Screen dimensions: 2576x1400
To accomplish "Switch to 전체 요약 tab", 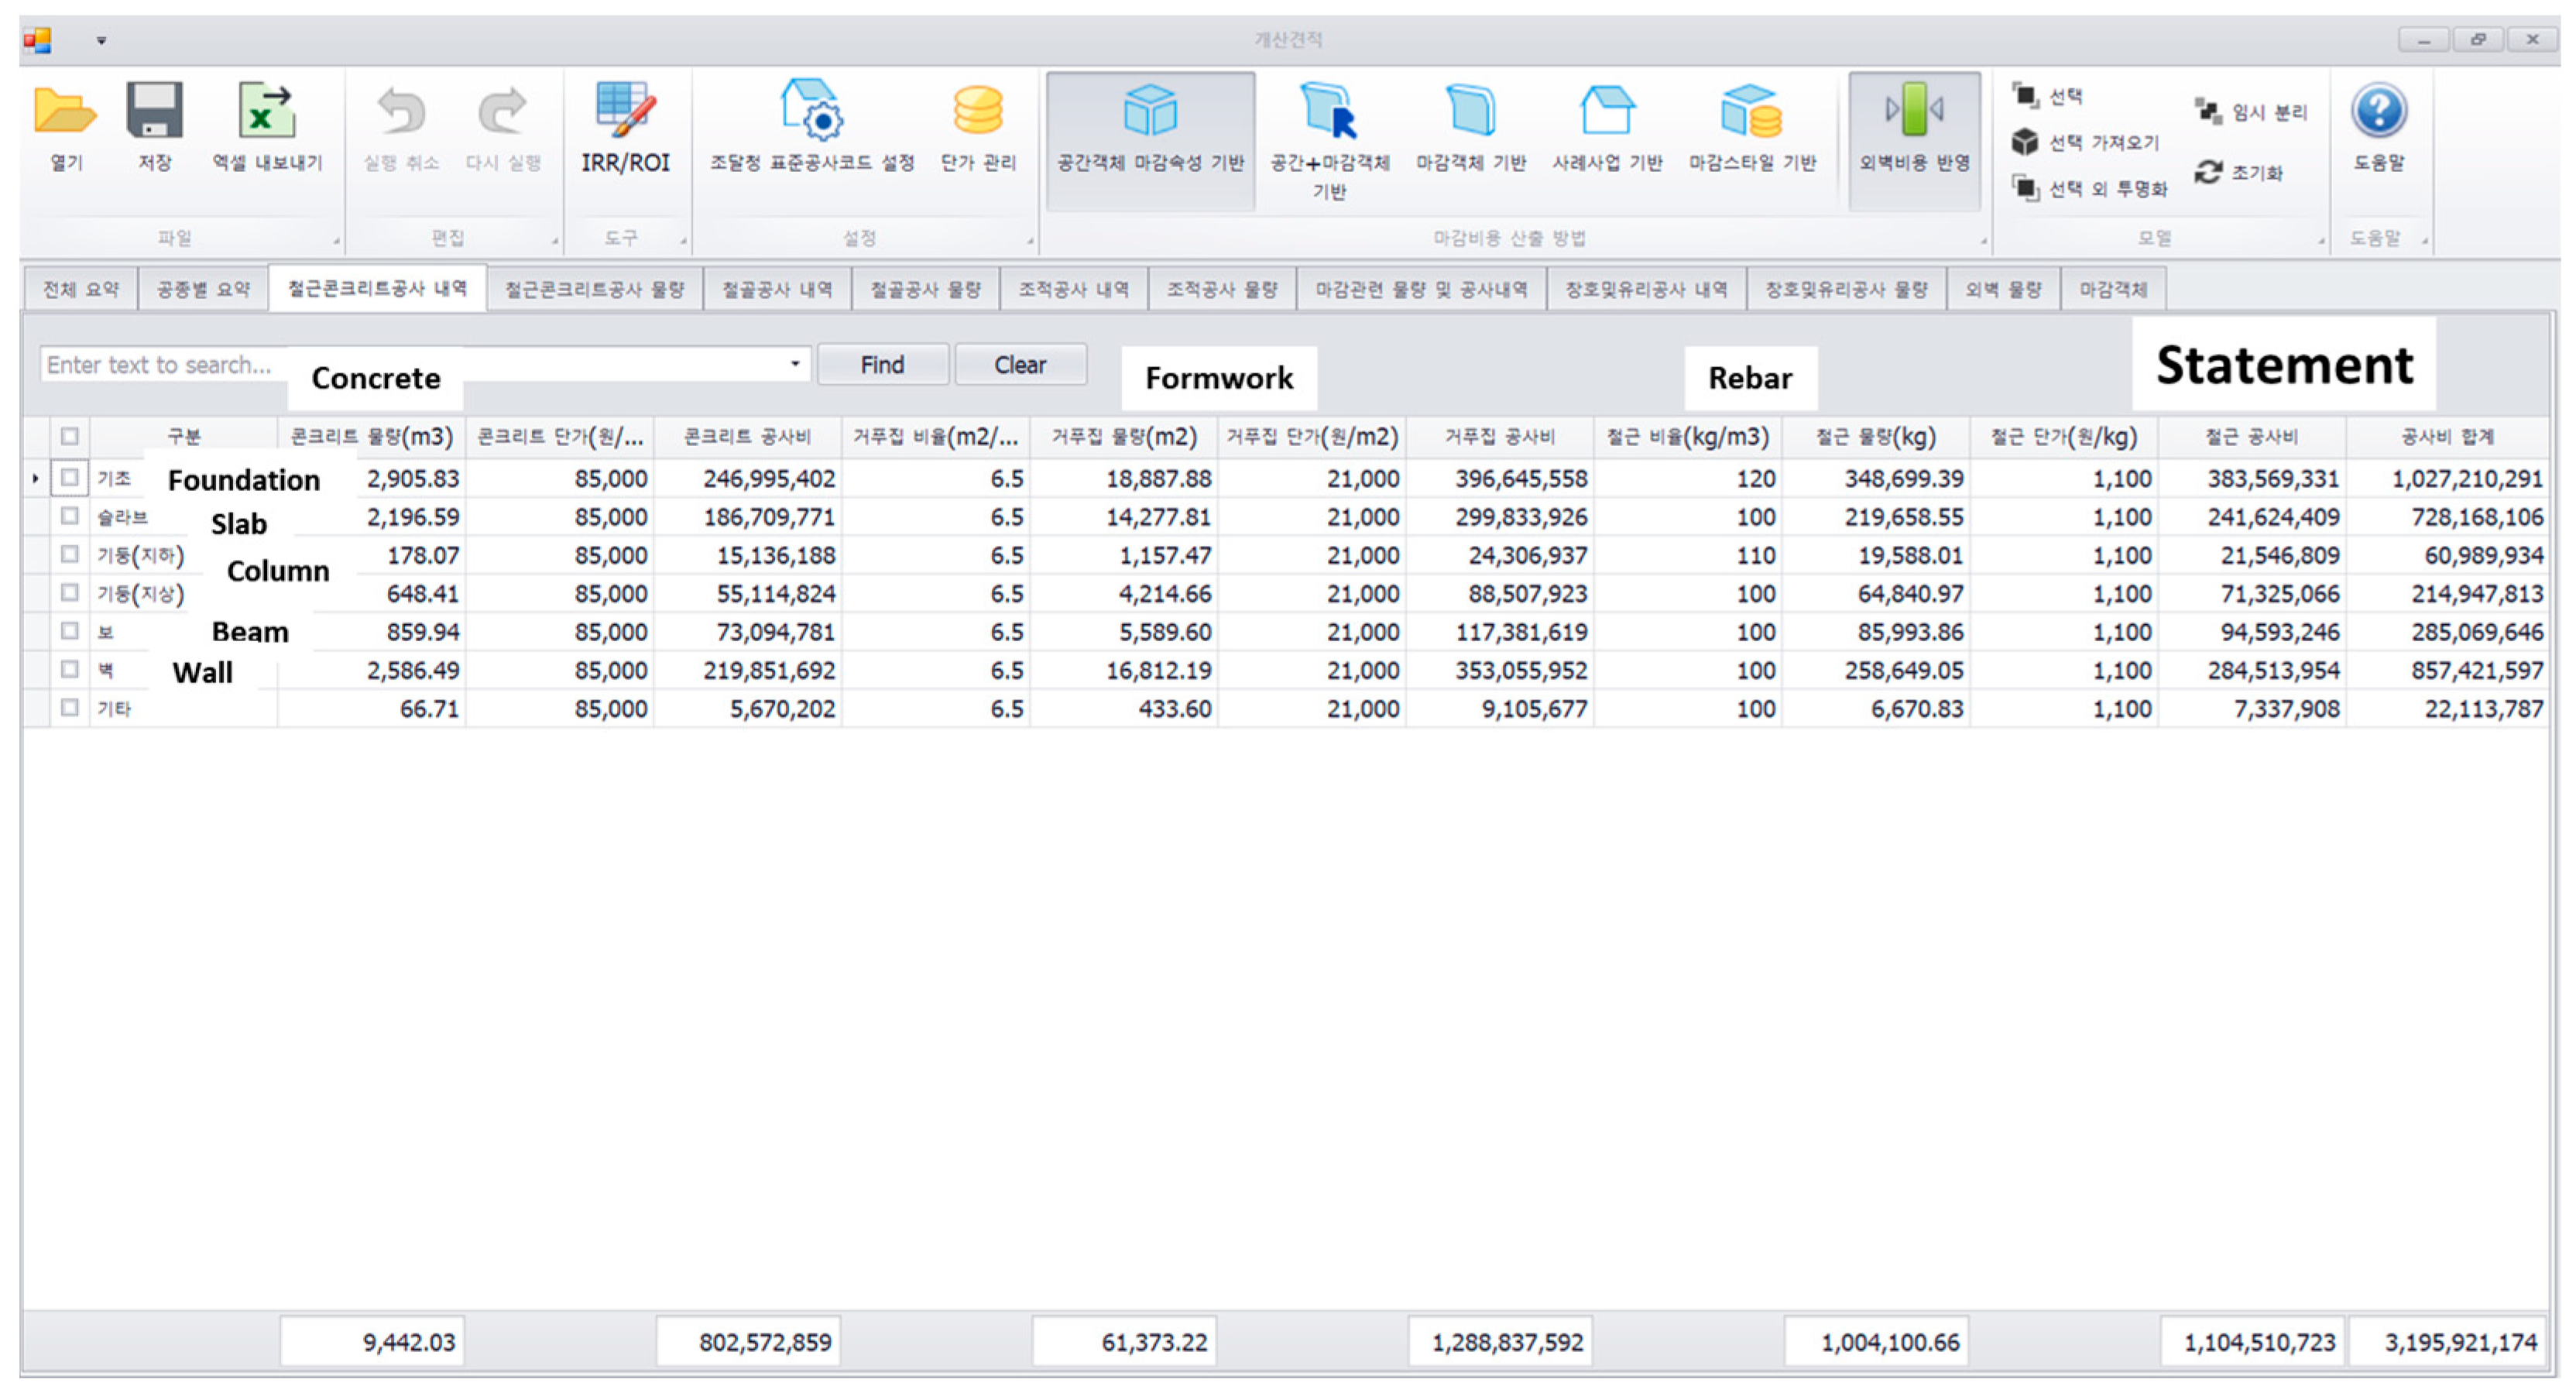I will click(x=80, y=290).
